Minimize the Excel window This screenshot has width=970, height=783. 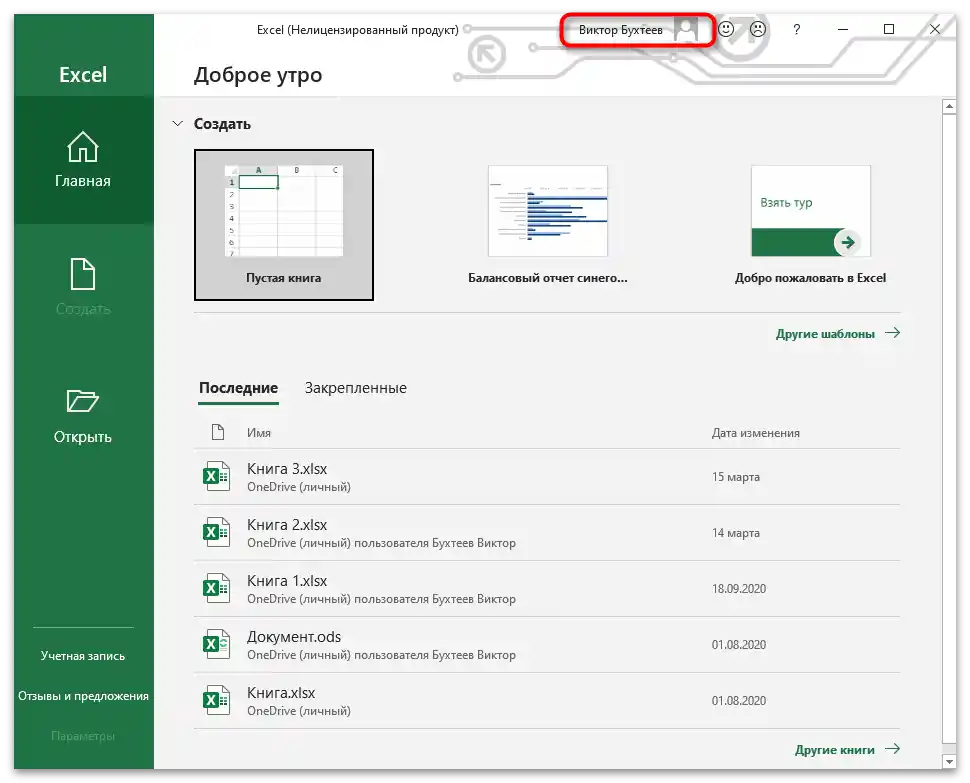click(843, 29)
